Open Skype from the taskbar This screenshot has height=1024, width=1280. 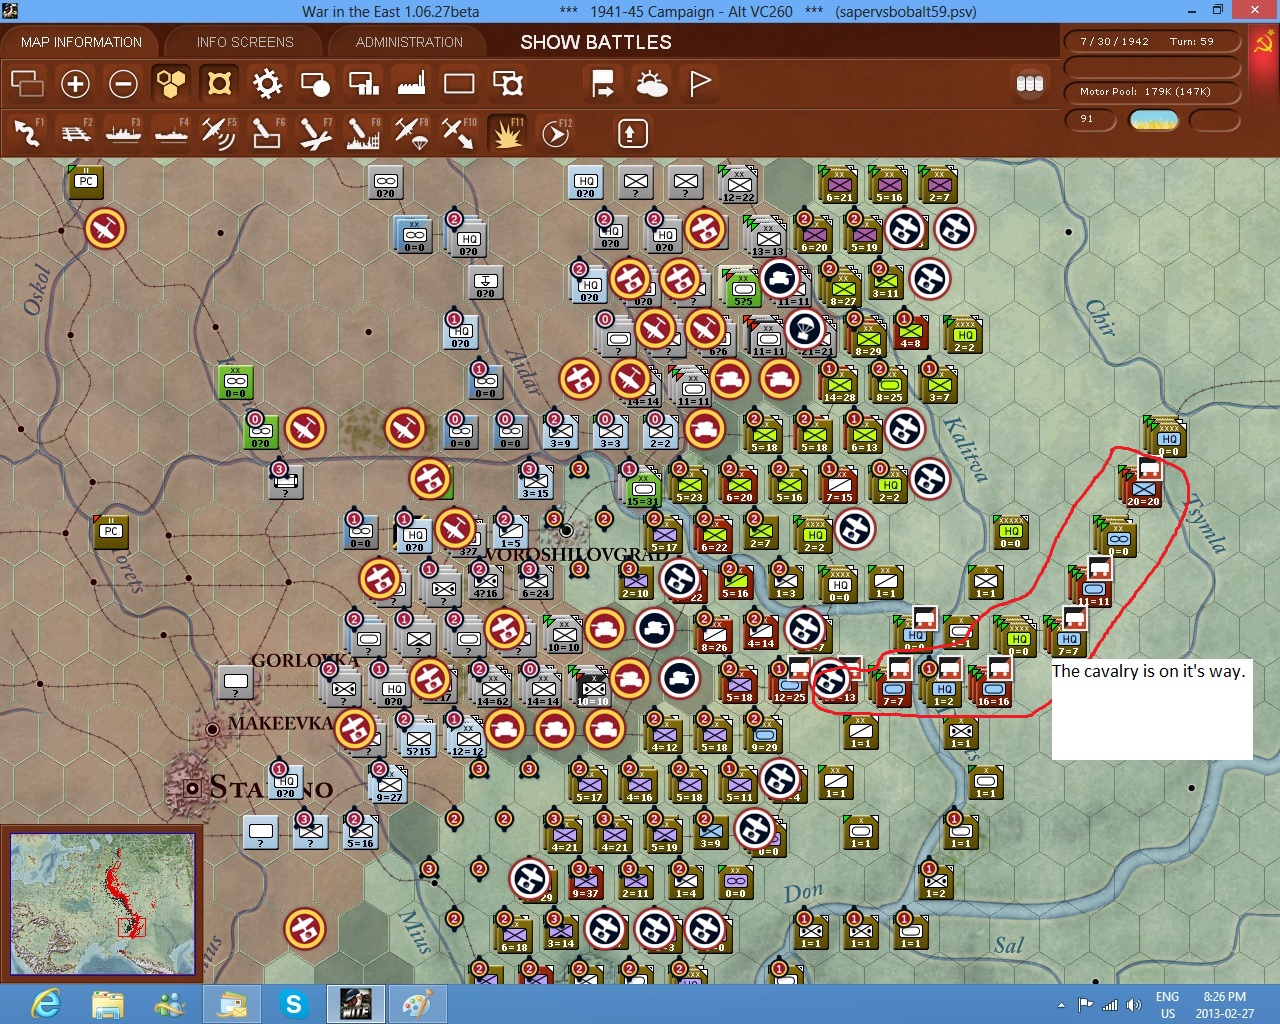pos(294,1004)
